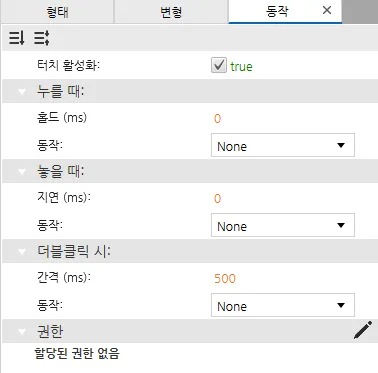Collapse the 권한 section
Viewport: 378px width, 373px height.
(22, 331)
